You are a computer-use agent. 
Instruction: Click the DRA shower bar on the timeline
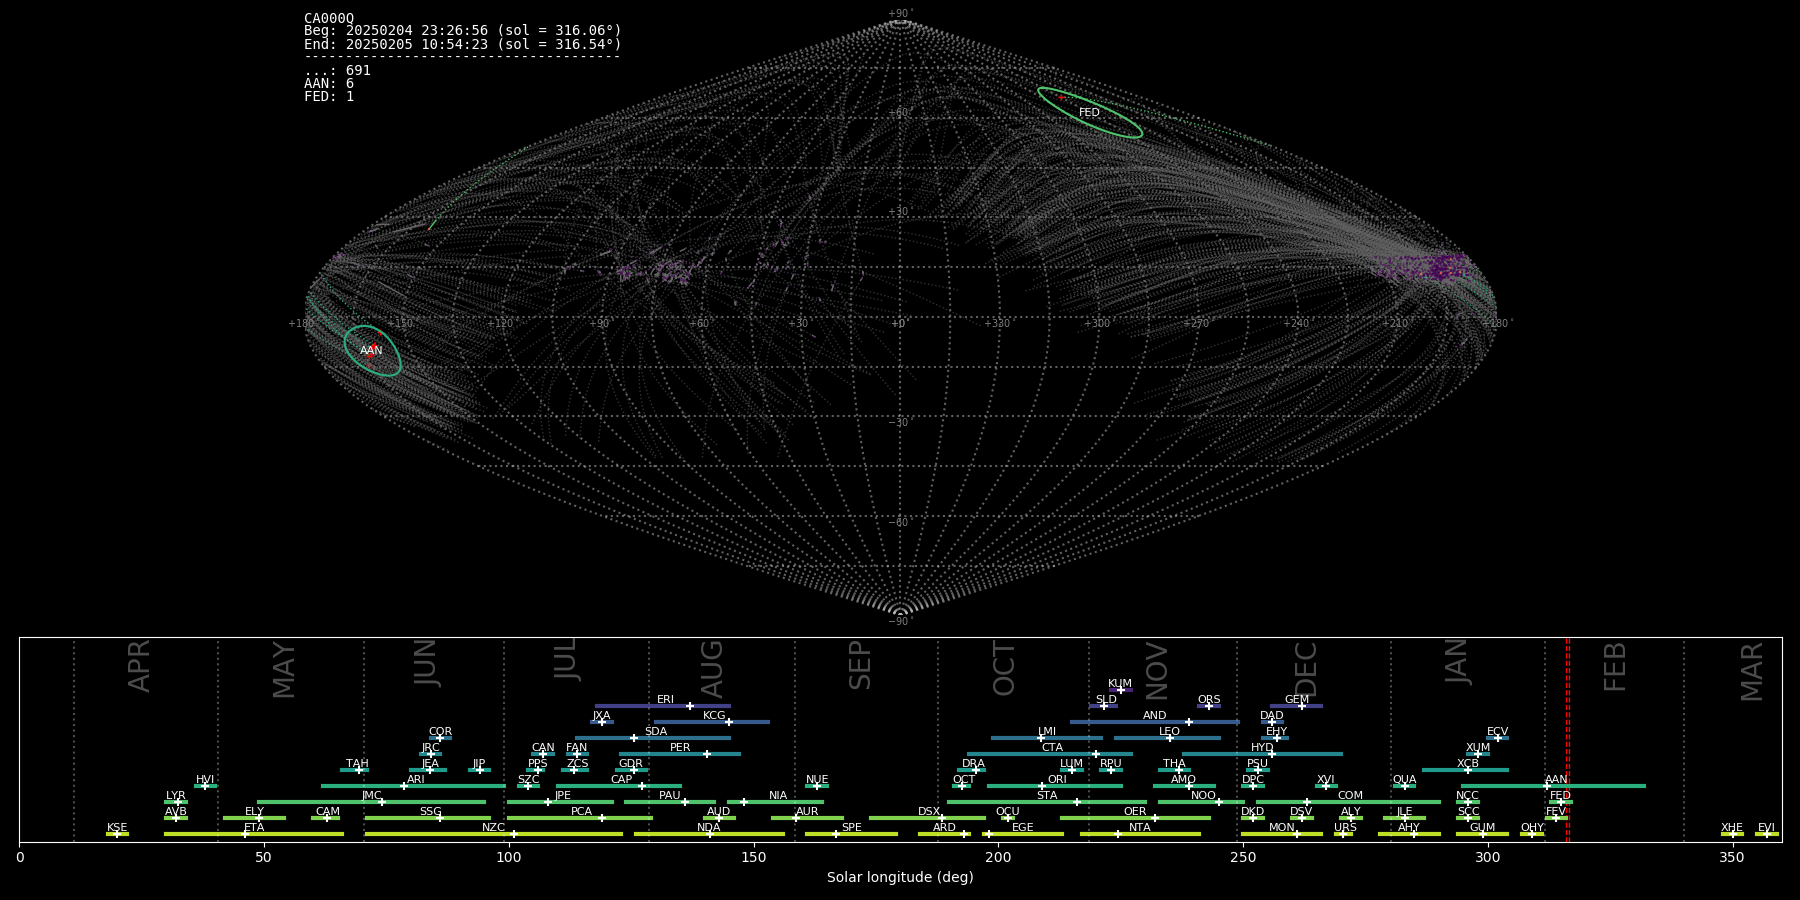(x=972, y=770)
